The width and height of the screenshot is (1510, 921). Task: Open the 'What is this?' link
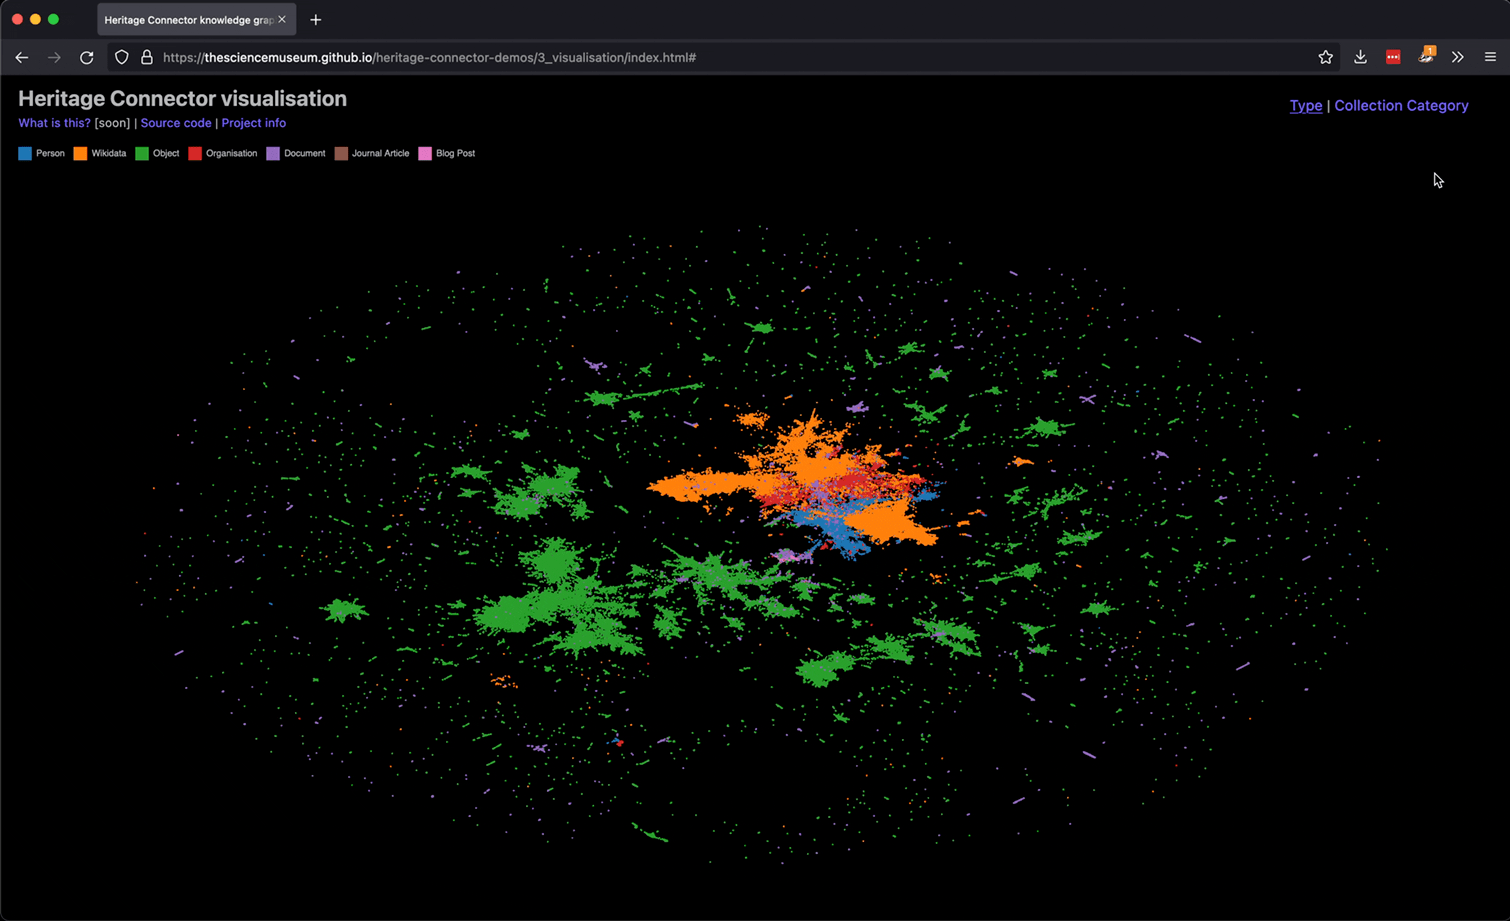[54, 123]
